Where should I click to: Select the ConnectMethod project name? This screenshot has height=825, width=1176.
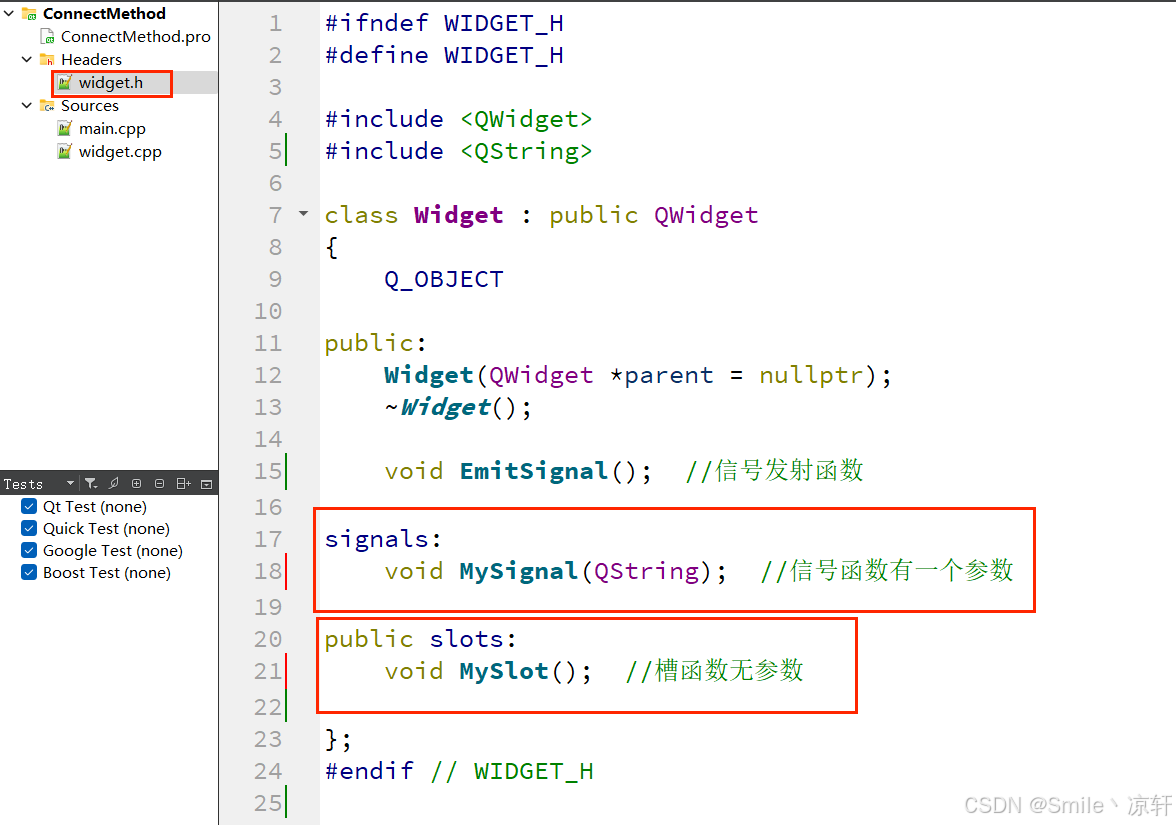click(x=104, y=14)
